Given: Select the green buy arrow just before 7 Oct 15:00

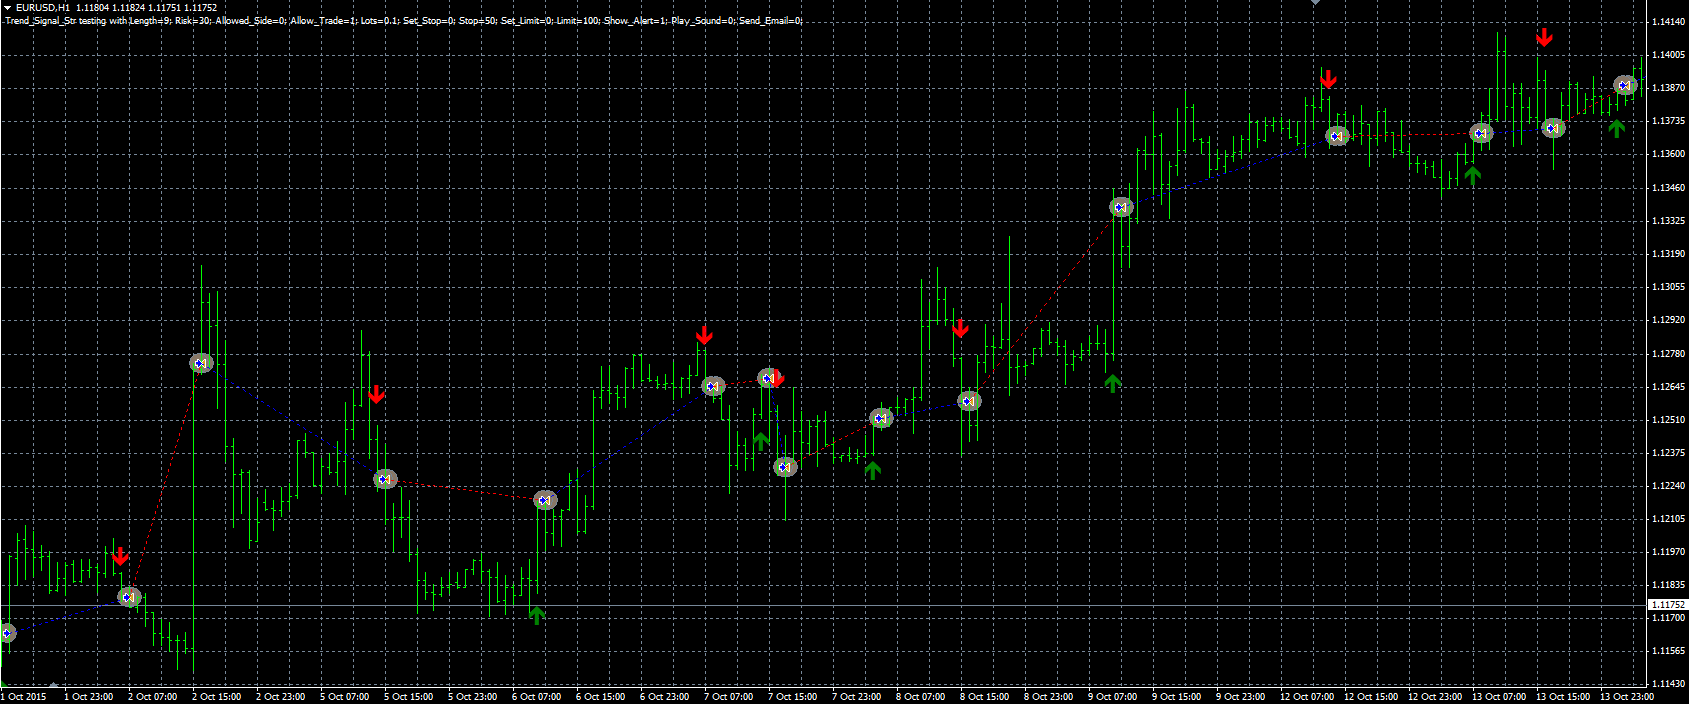Looking at the screenshot, I should pyautogui.click(x=761, y=441).
